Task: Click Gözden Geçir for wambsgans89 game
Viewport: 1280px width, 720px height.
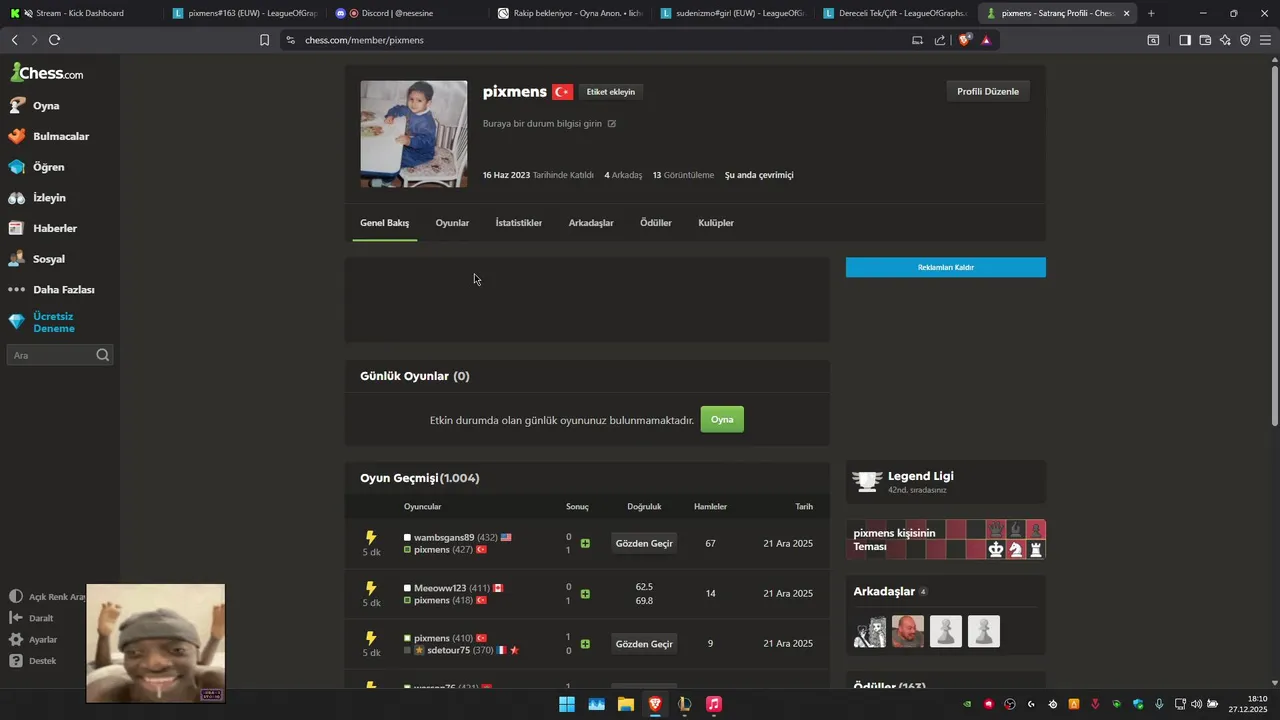Action: tap(644, 543)
